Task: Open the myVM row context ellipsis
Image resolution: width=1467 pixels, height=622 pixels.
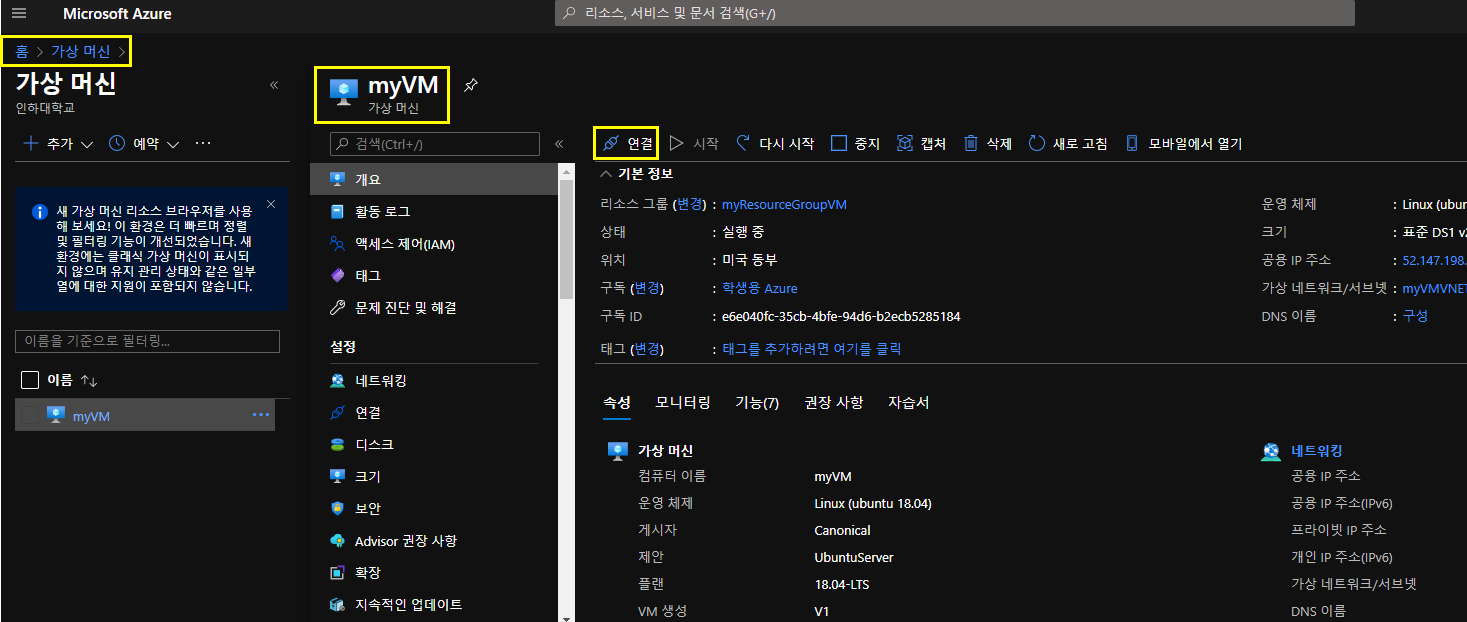Action: pos(261,415)
